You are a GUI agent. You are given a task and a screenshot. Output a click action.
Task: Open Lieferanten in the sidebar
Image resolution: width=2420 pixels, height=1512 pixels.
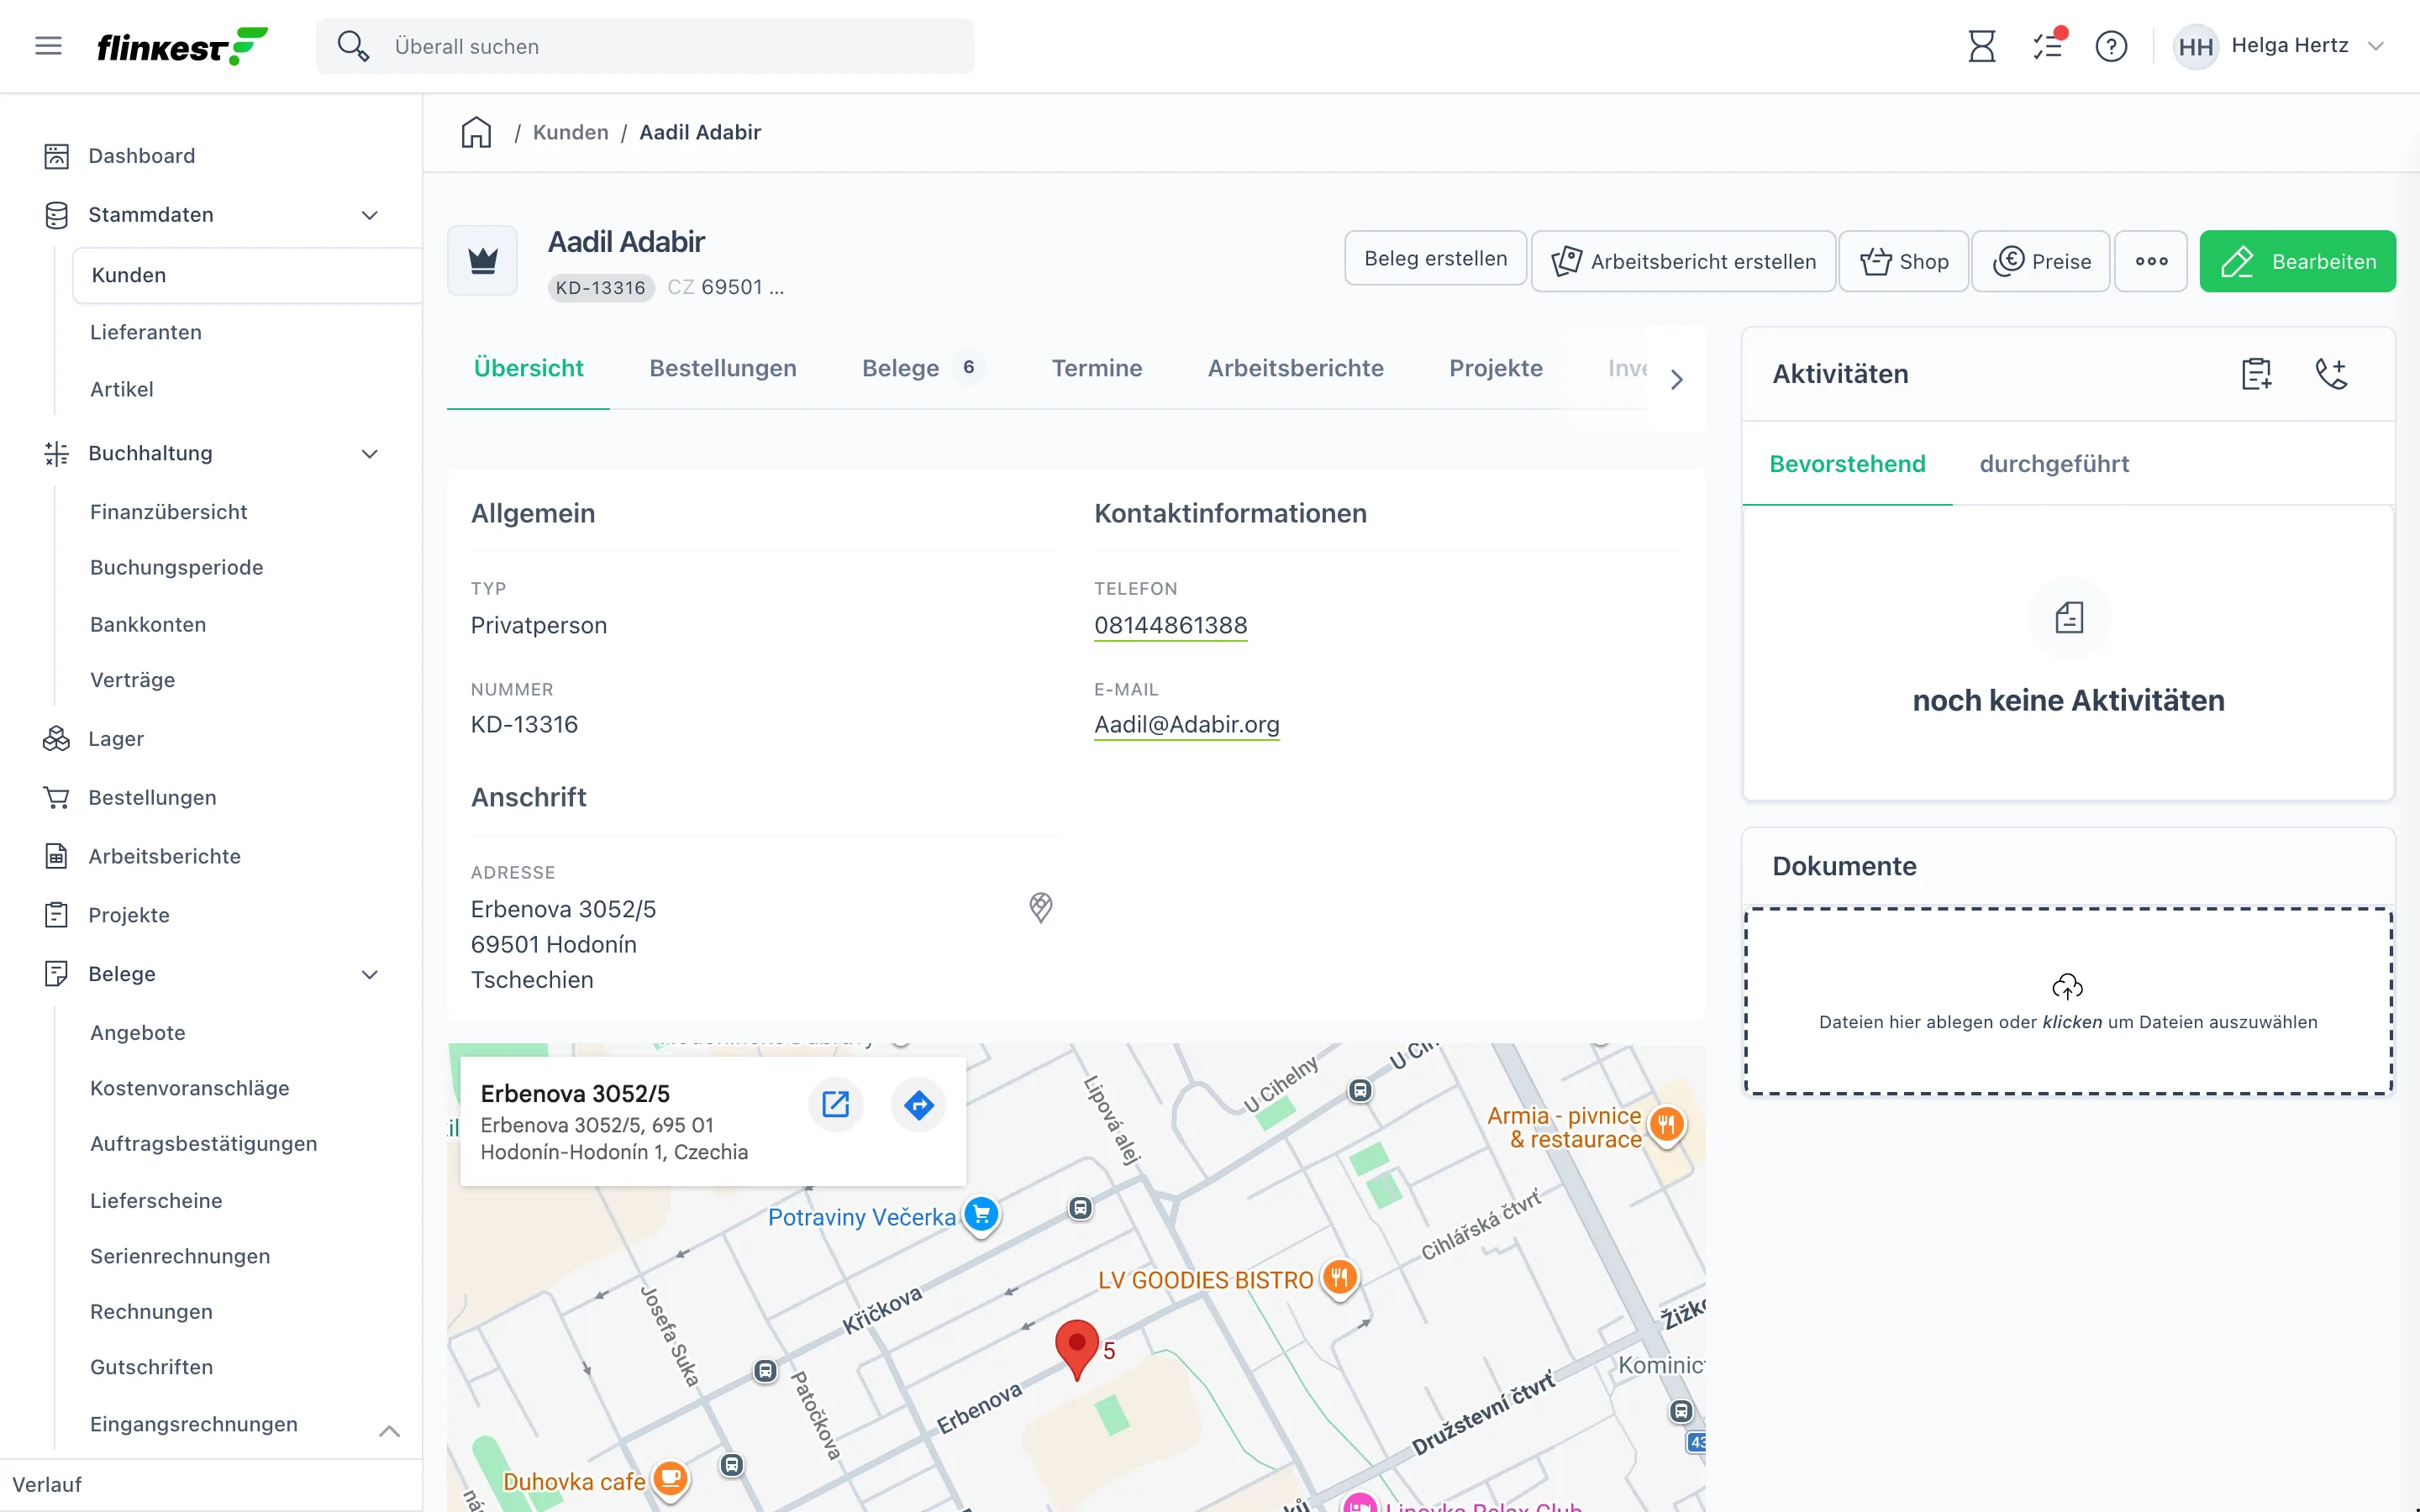coord(146,332)
